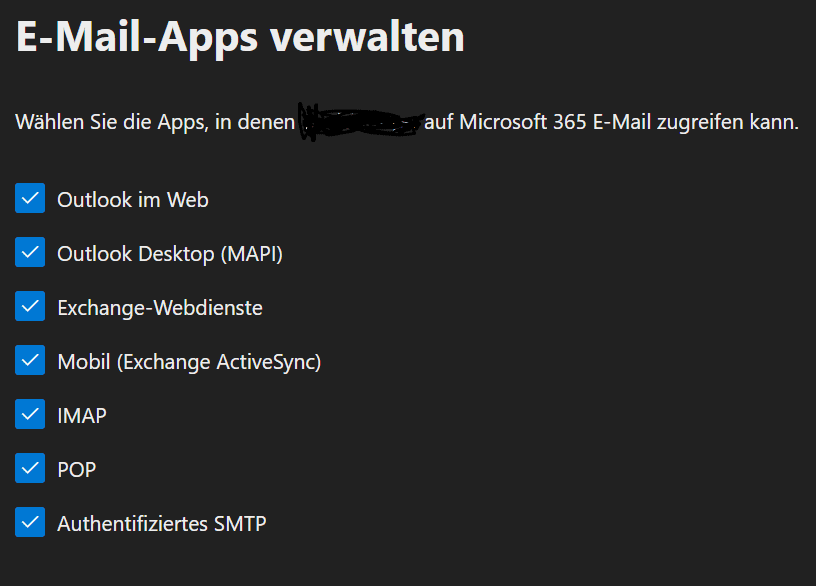Click the checkmark next to Outlook Desktop (MAPI)
The image size is (816, 586).
(x=29, y=252)
